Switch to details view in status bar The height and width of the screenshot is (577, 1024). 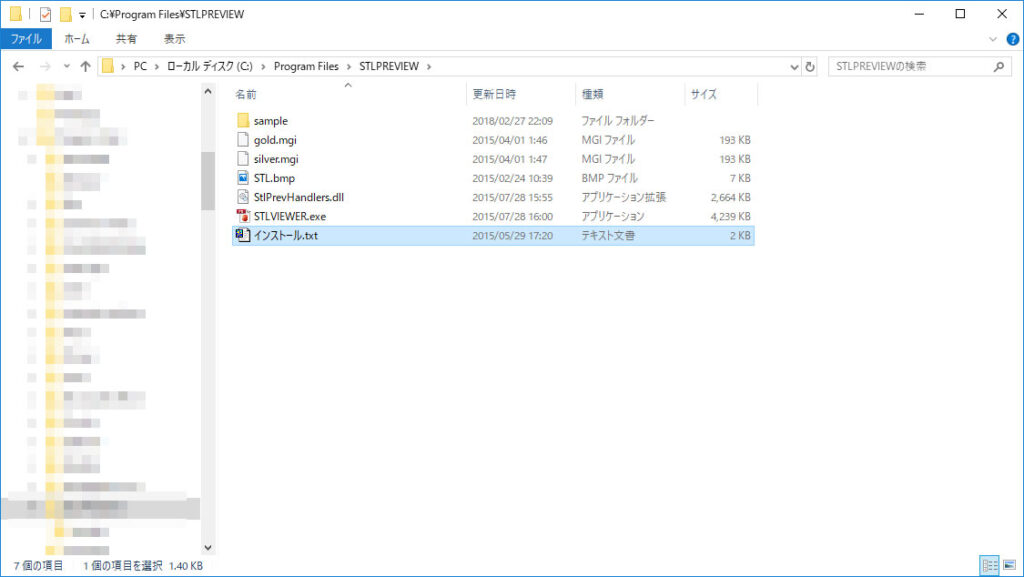click(990, 566)
